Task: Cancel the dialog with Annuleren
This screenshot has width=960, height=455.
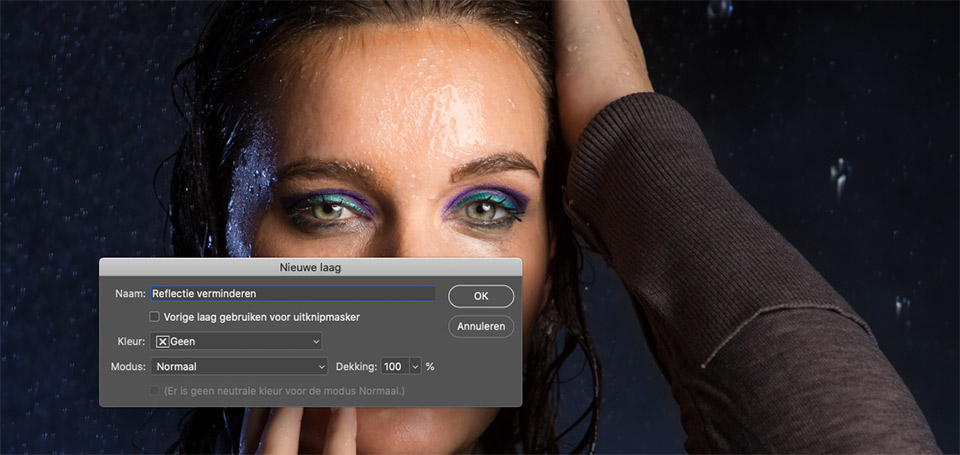Action: [x=481, y=326]
